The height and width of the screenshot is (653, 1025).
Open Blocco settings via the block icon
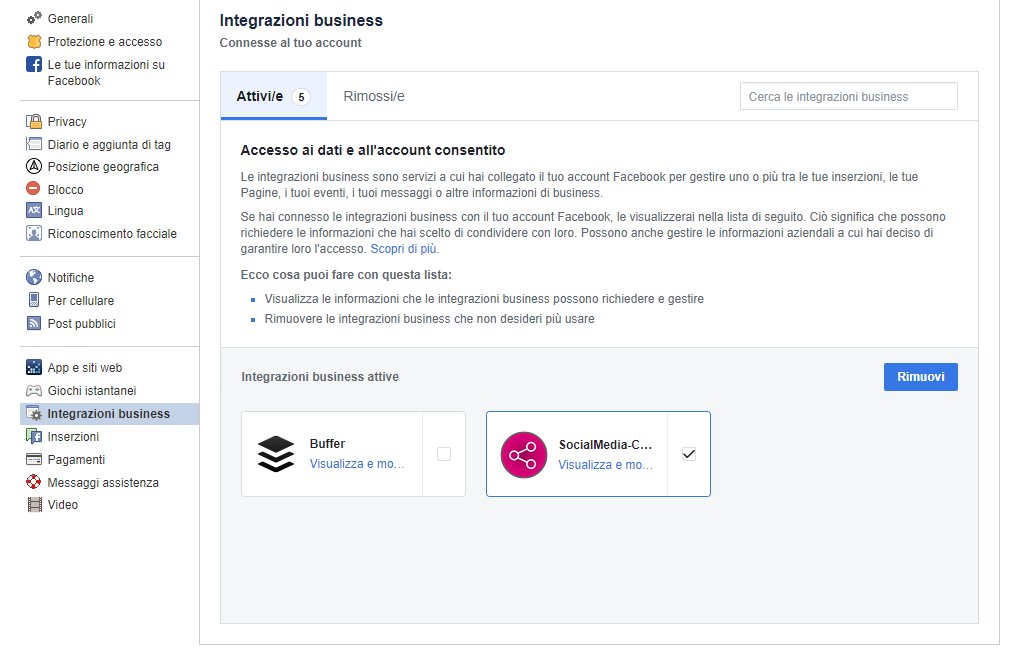point(36,188)
